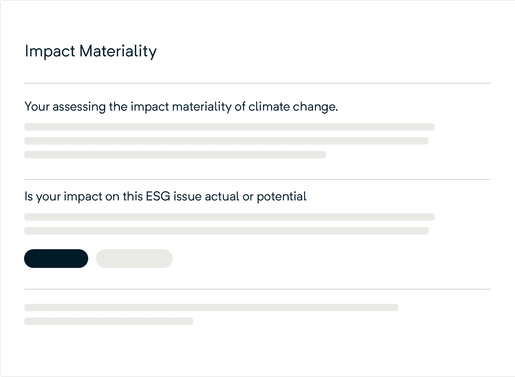
Task: Click the Impact Materiality heading
Action: (91, 52)
